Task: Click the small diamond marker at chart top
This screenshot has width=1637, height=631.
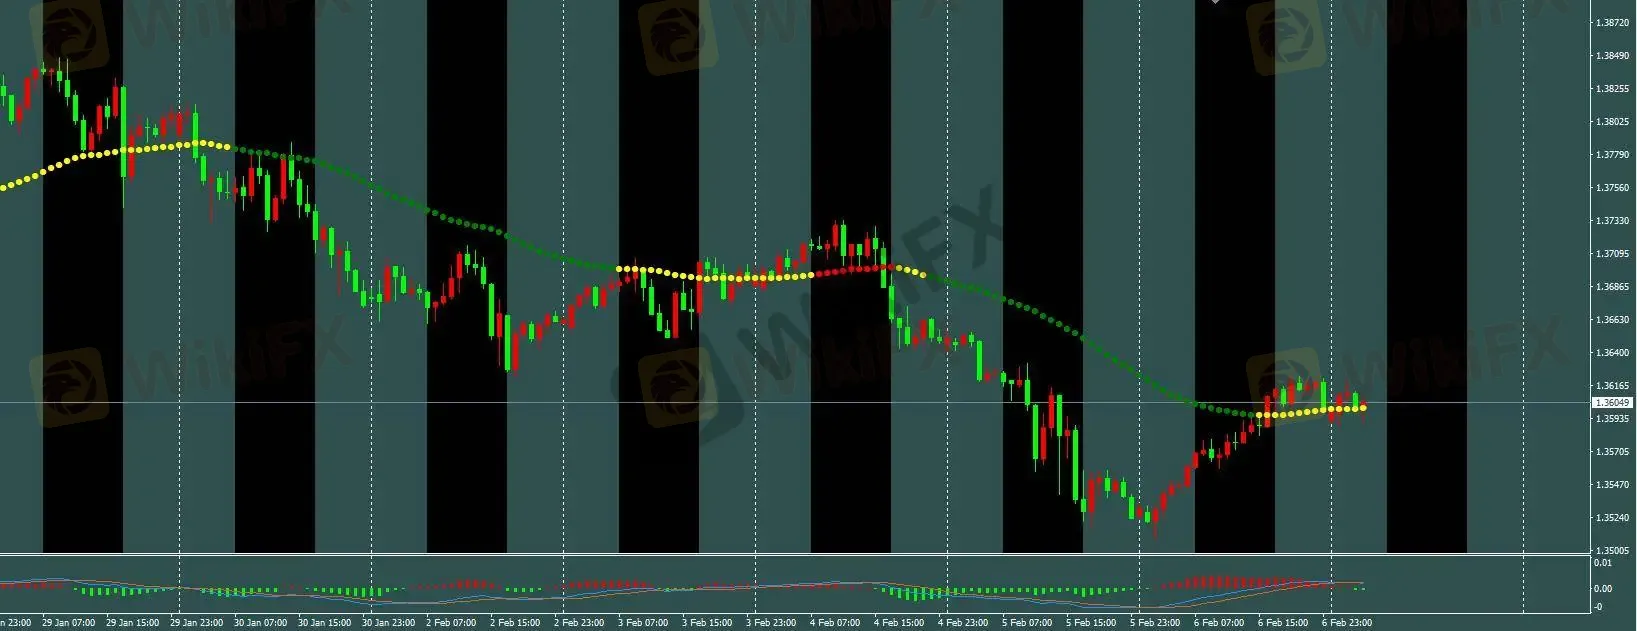Action: click(x=1215, y=2)
